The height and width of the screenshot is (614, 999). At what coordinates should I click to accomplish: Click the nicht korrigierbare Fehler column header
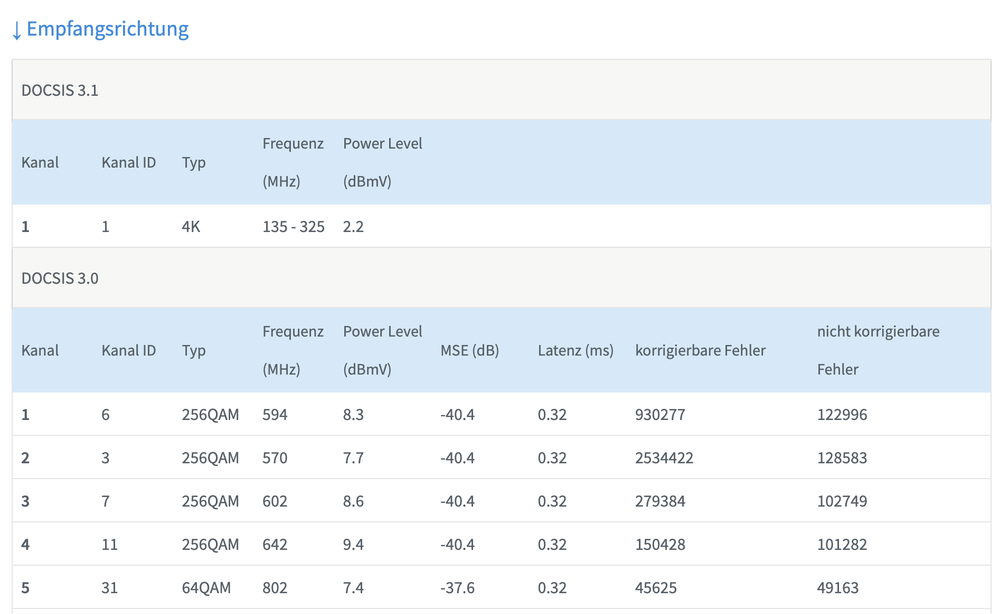878,350
